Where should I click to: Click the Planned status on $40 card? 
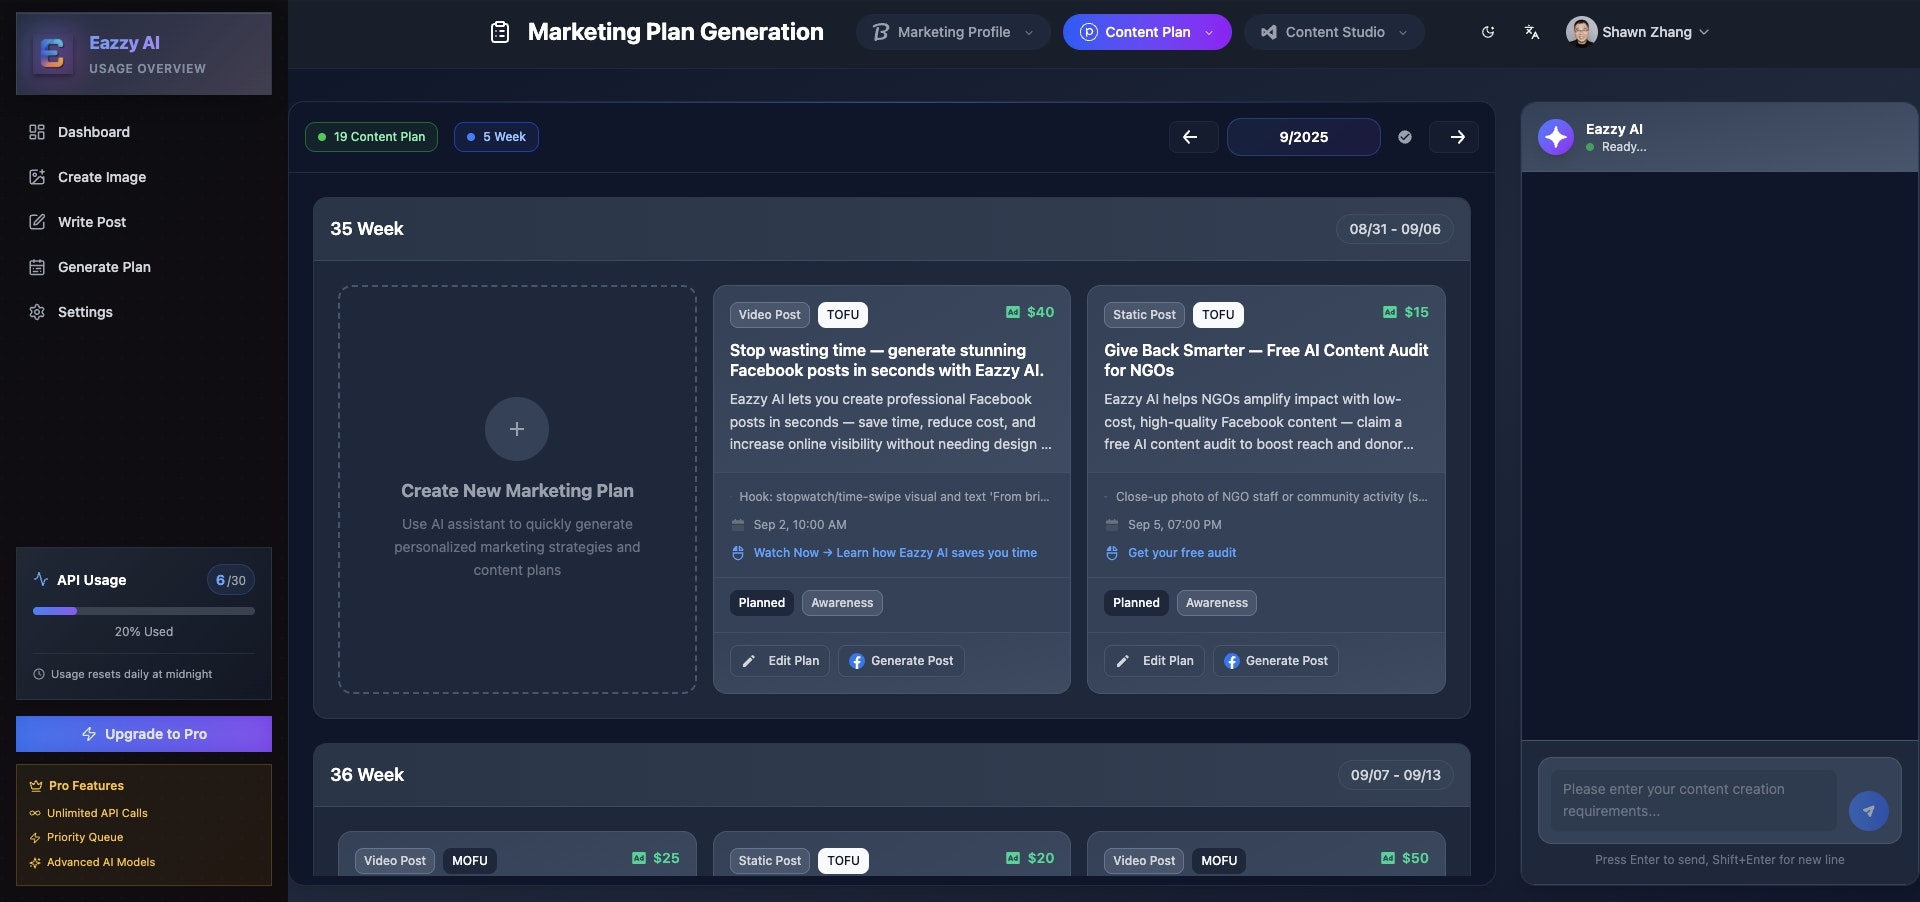pyautogui.click(x=762, y=603)
